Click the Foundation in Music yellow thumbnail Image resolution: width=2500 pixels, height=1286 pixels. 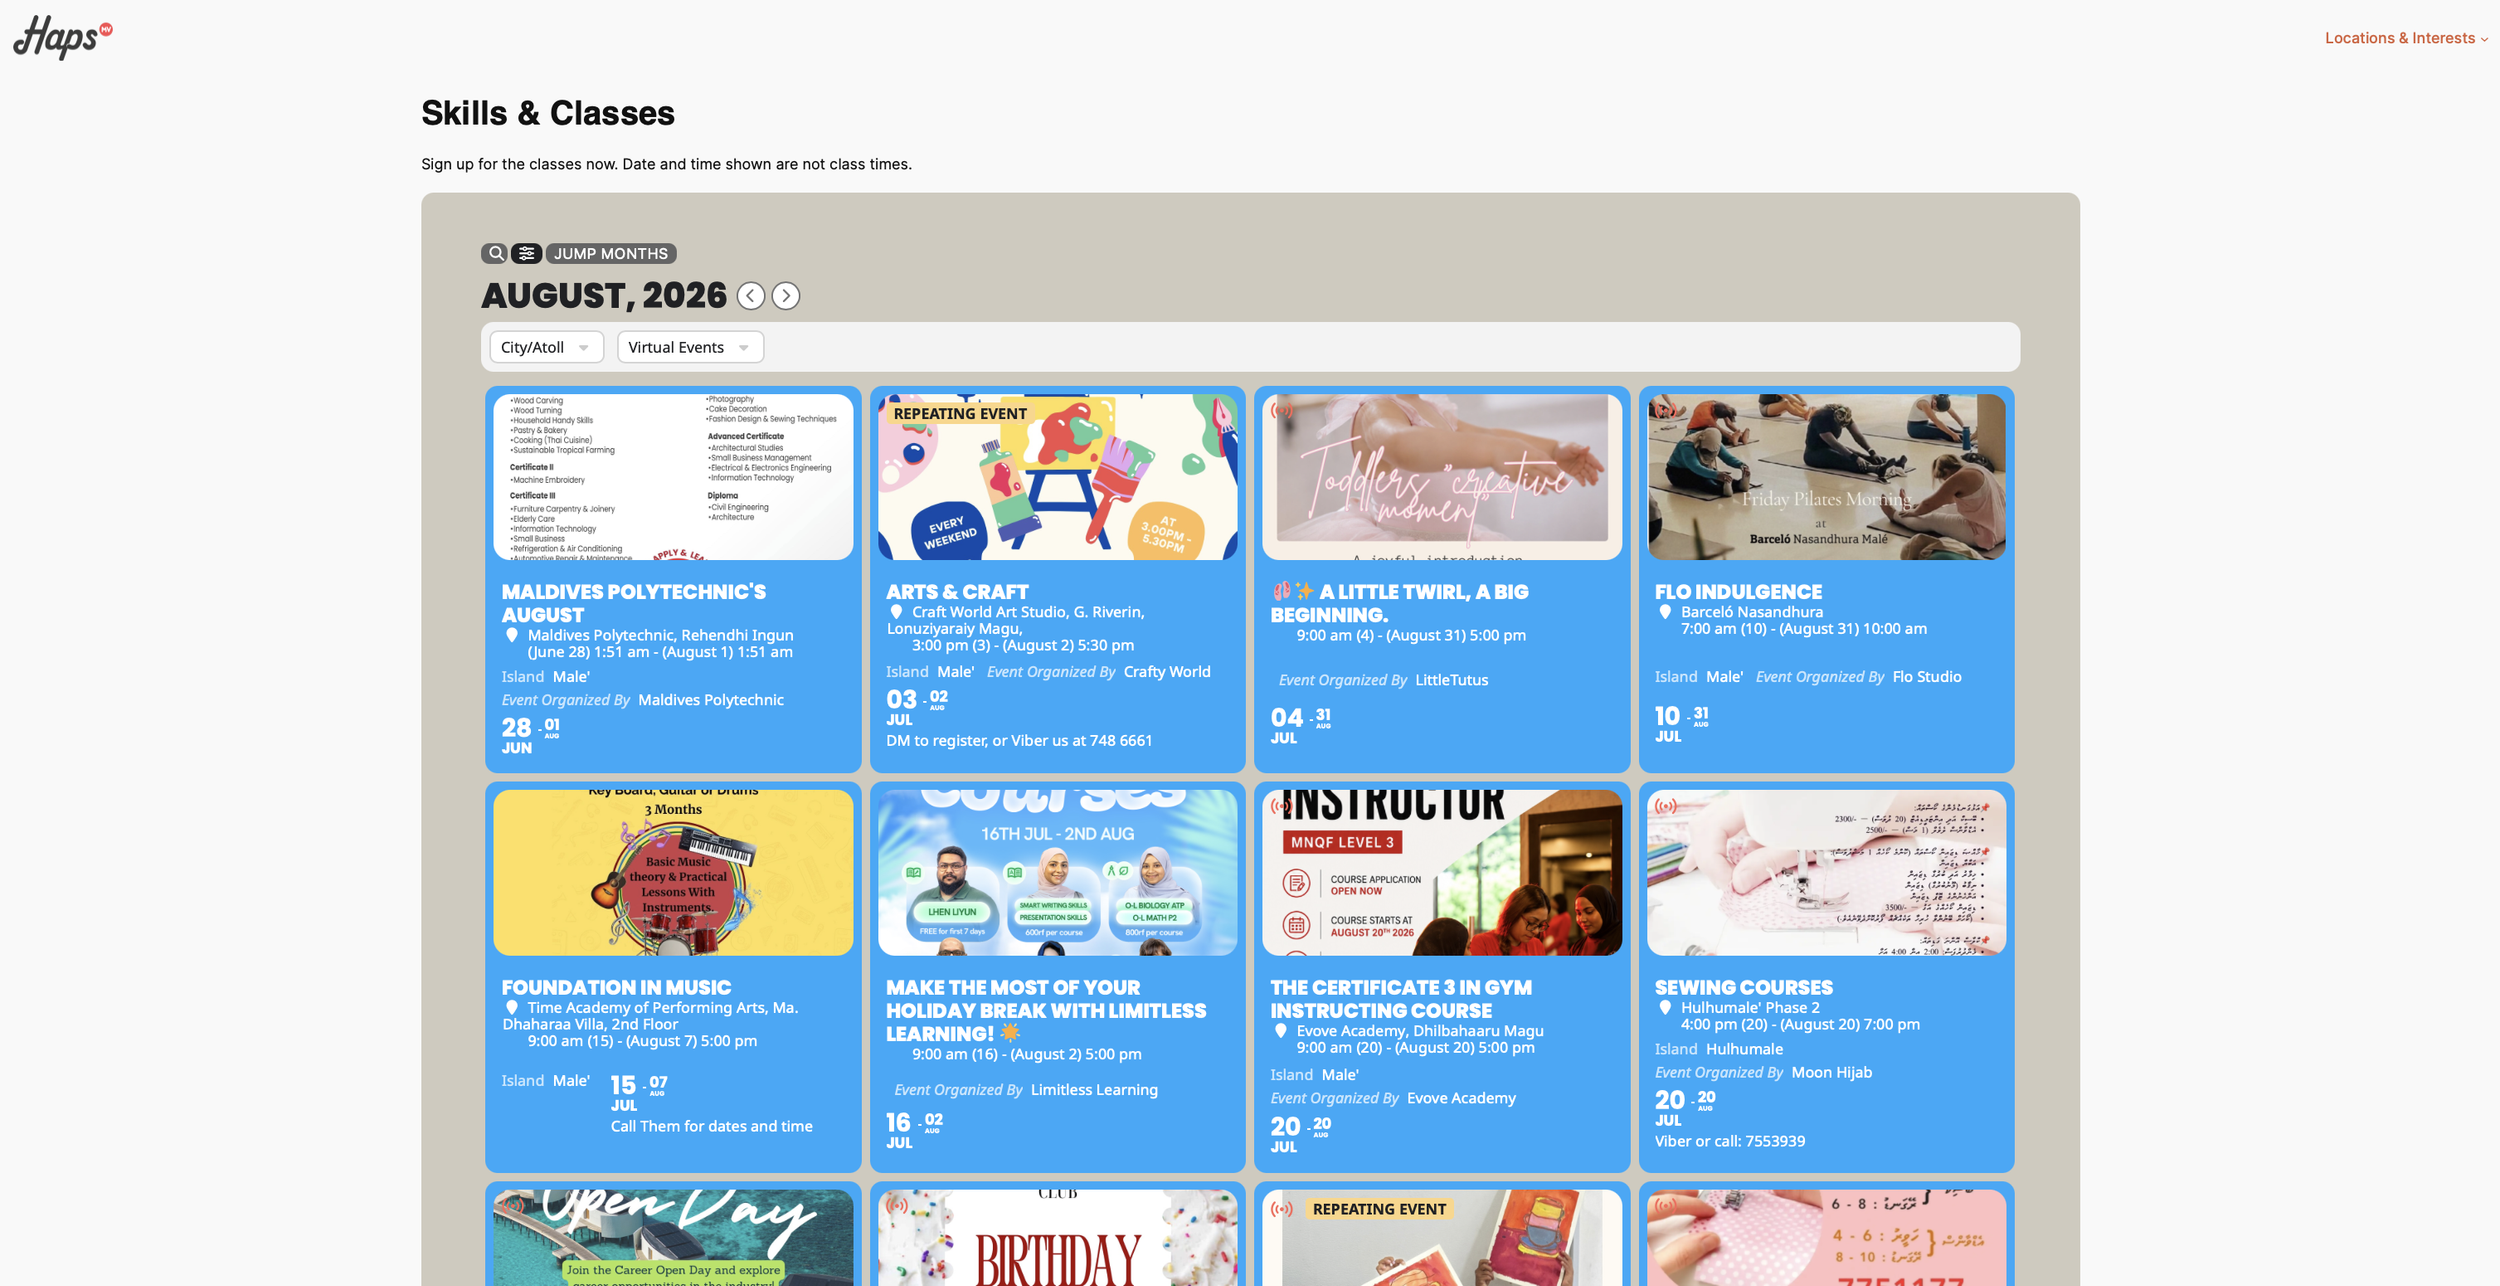(673, 873)
